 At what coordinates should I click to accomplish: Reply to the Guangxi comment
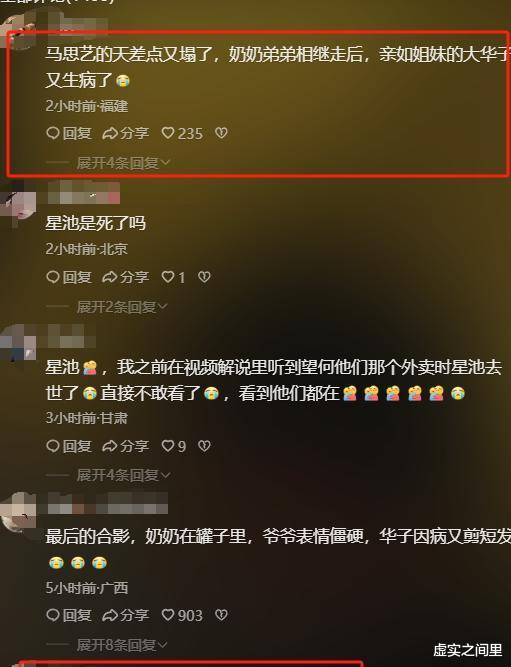pyautogui.click(x=69, y=615)
